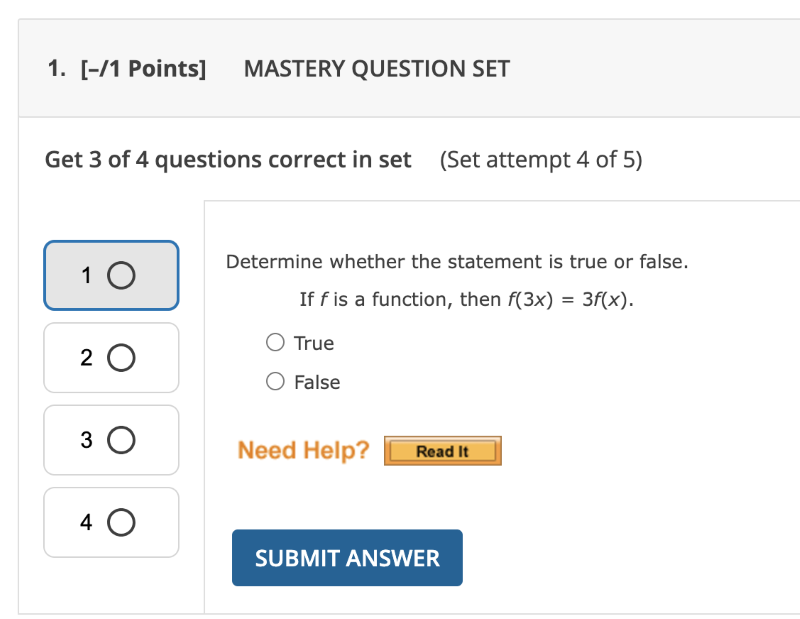
Task: Select the False radio button
Action: point(275,382)
